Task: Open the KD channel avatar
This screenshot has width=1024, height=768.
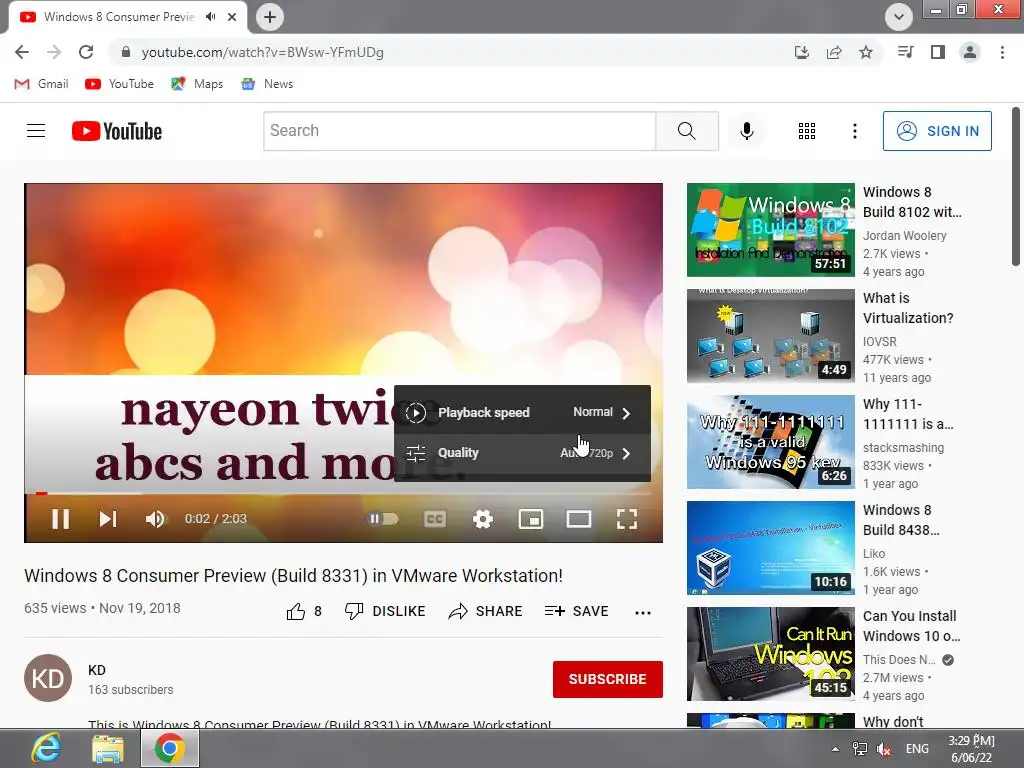Action: 48,678
